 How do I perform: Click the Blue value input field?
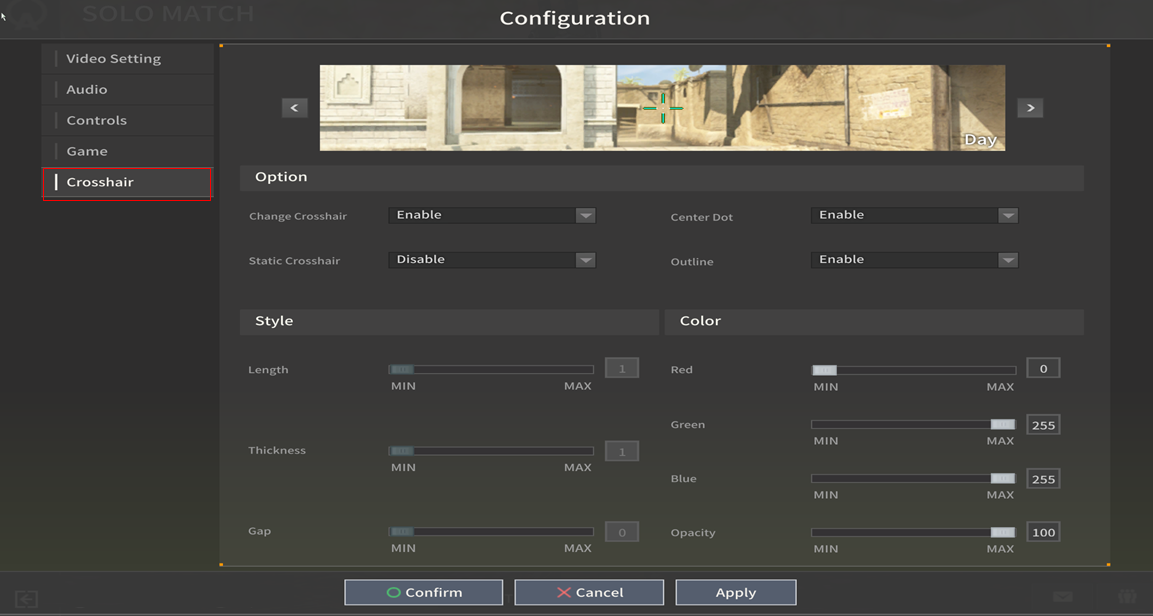point(1043,479)
